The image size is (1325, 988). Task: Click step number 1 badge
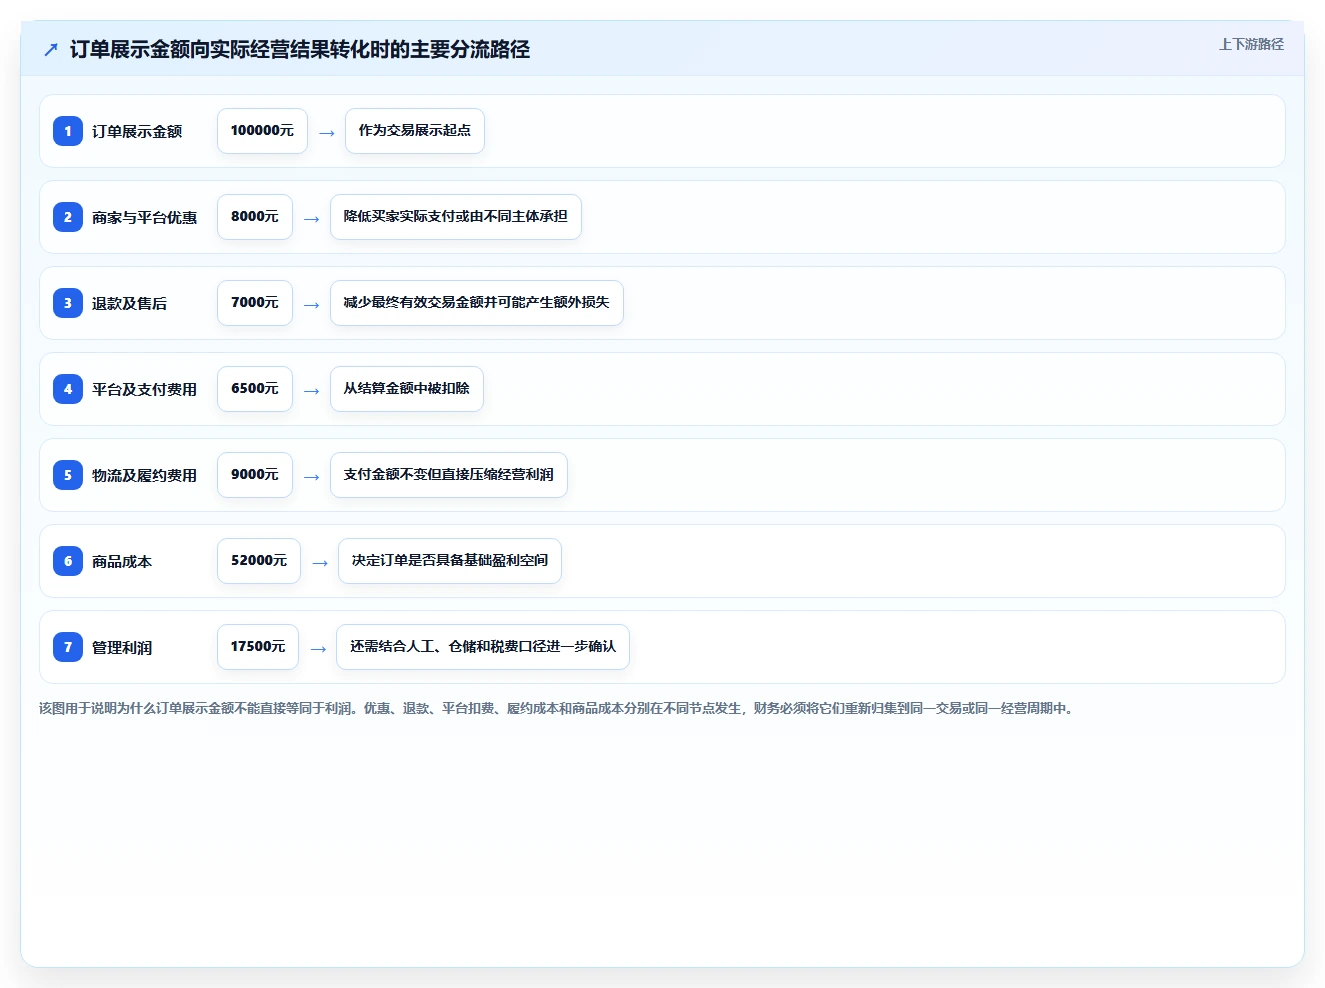pos(68,131)
